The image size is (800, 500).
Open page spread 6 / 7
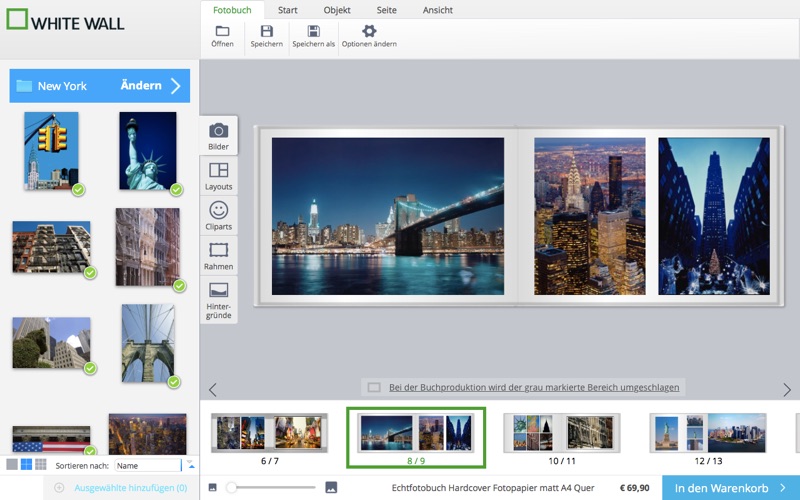(269, 434)
